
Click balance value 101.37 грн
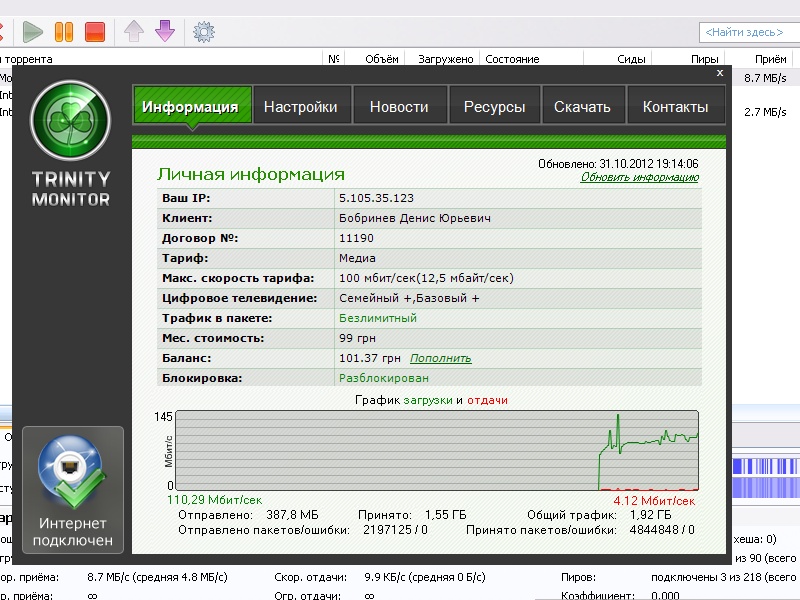coord(370,358)
